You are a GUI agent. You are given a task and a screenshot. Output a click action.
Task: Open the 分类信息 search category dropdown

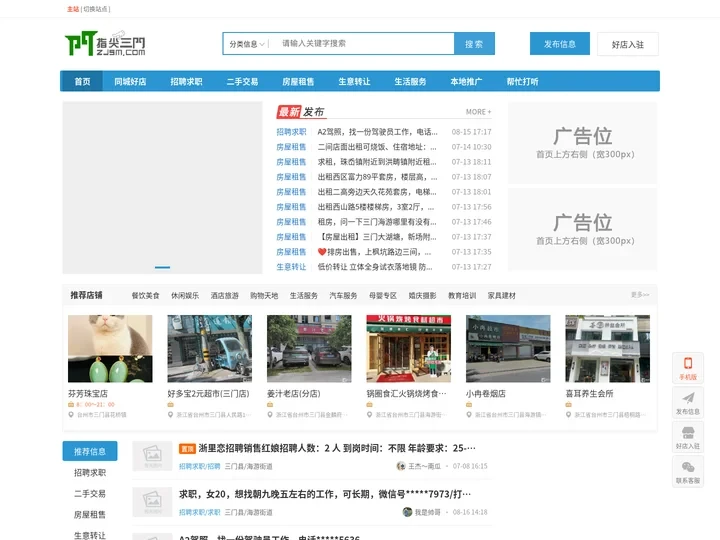(x=247, y=44)
